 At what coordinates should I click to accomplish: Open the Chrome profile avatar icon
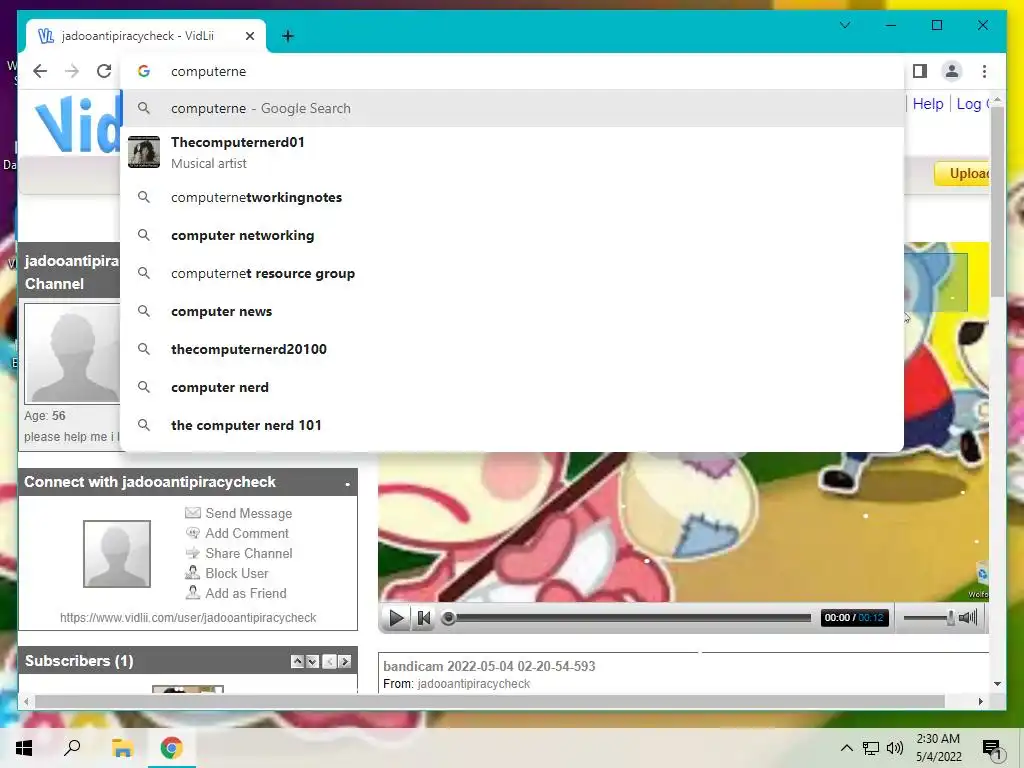tap(952, 71)
